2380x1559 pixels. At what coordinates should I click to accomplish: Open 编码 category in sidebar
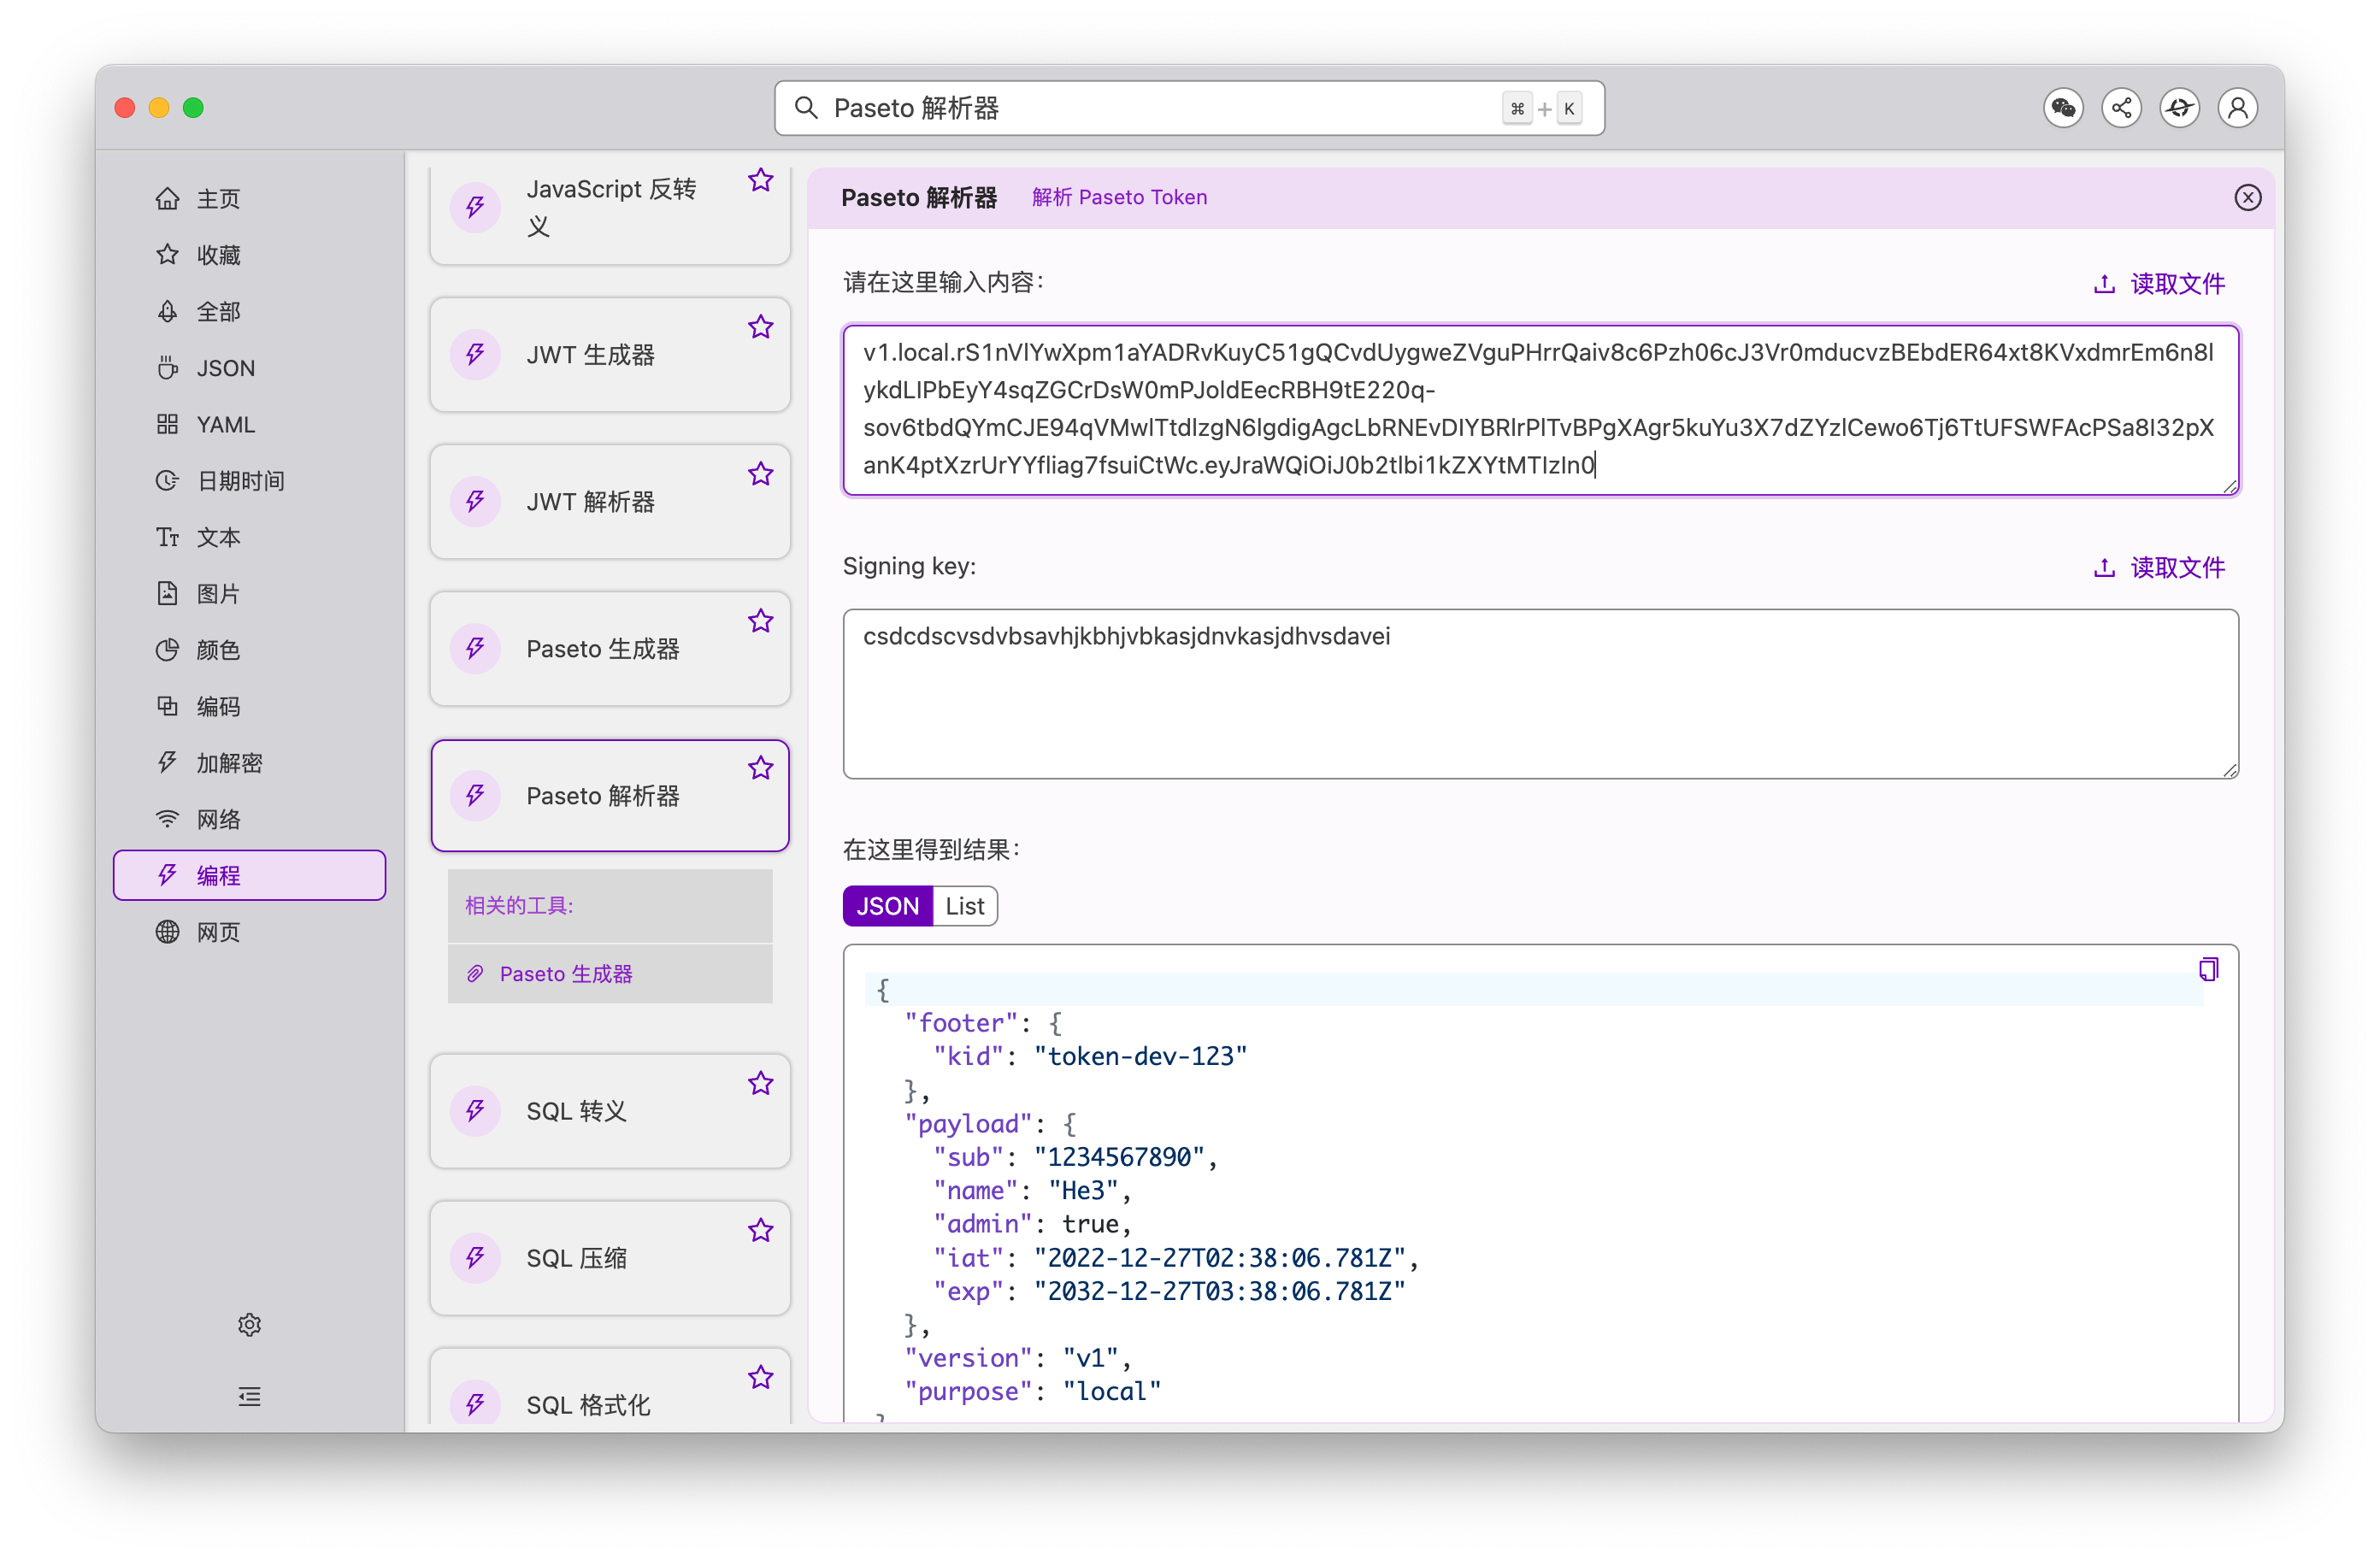pyautogui.click(x=250, y=706)
